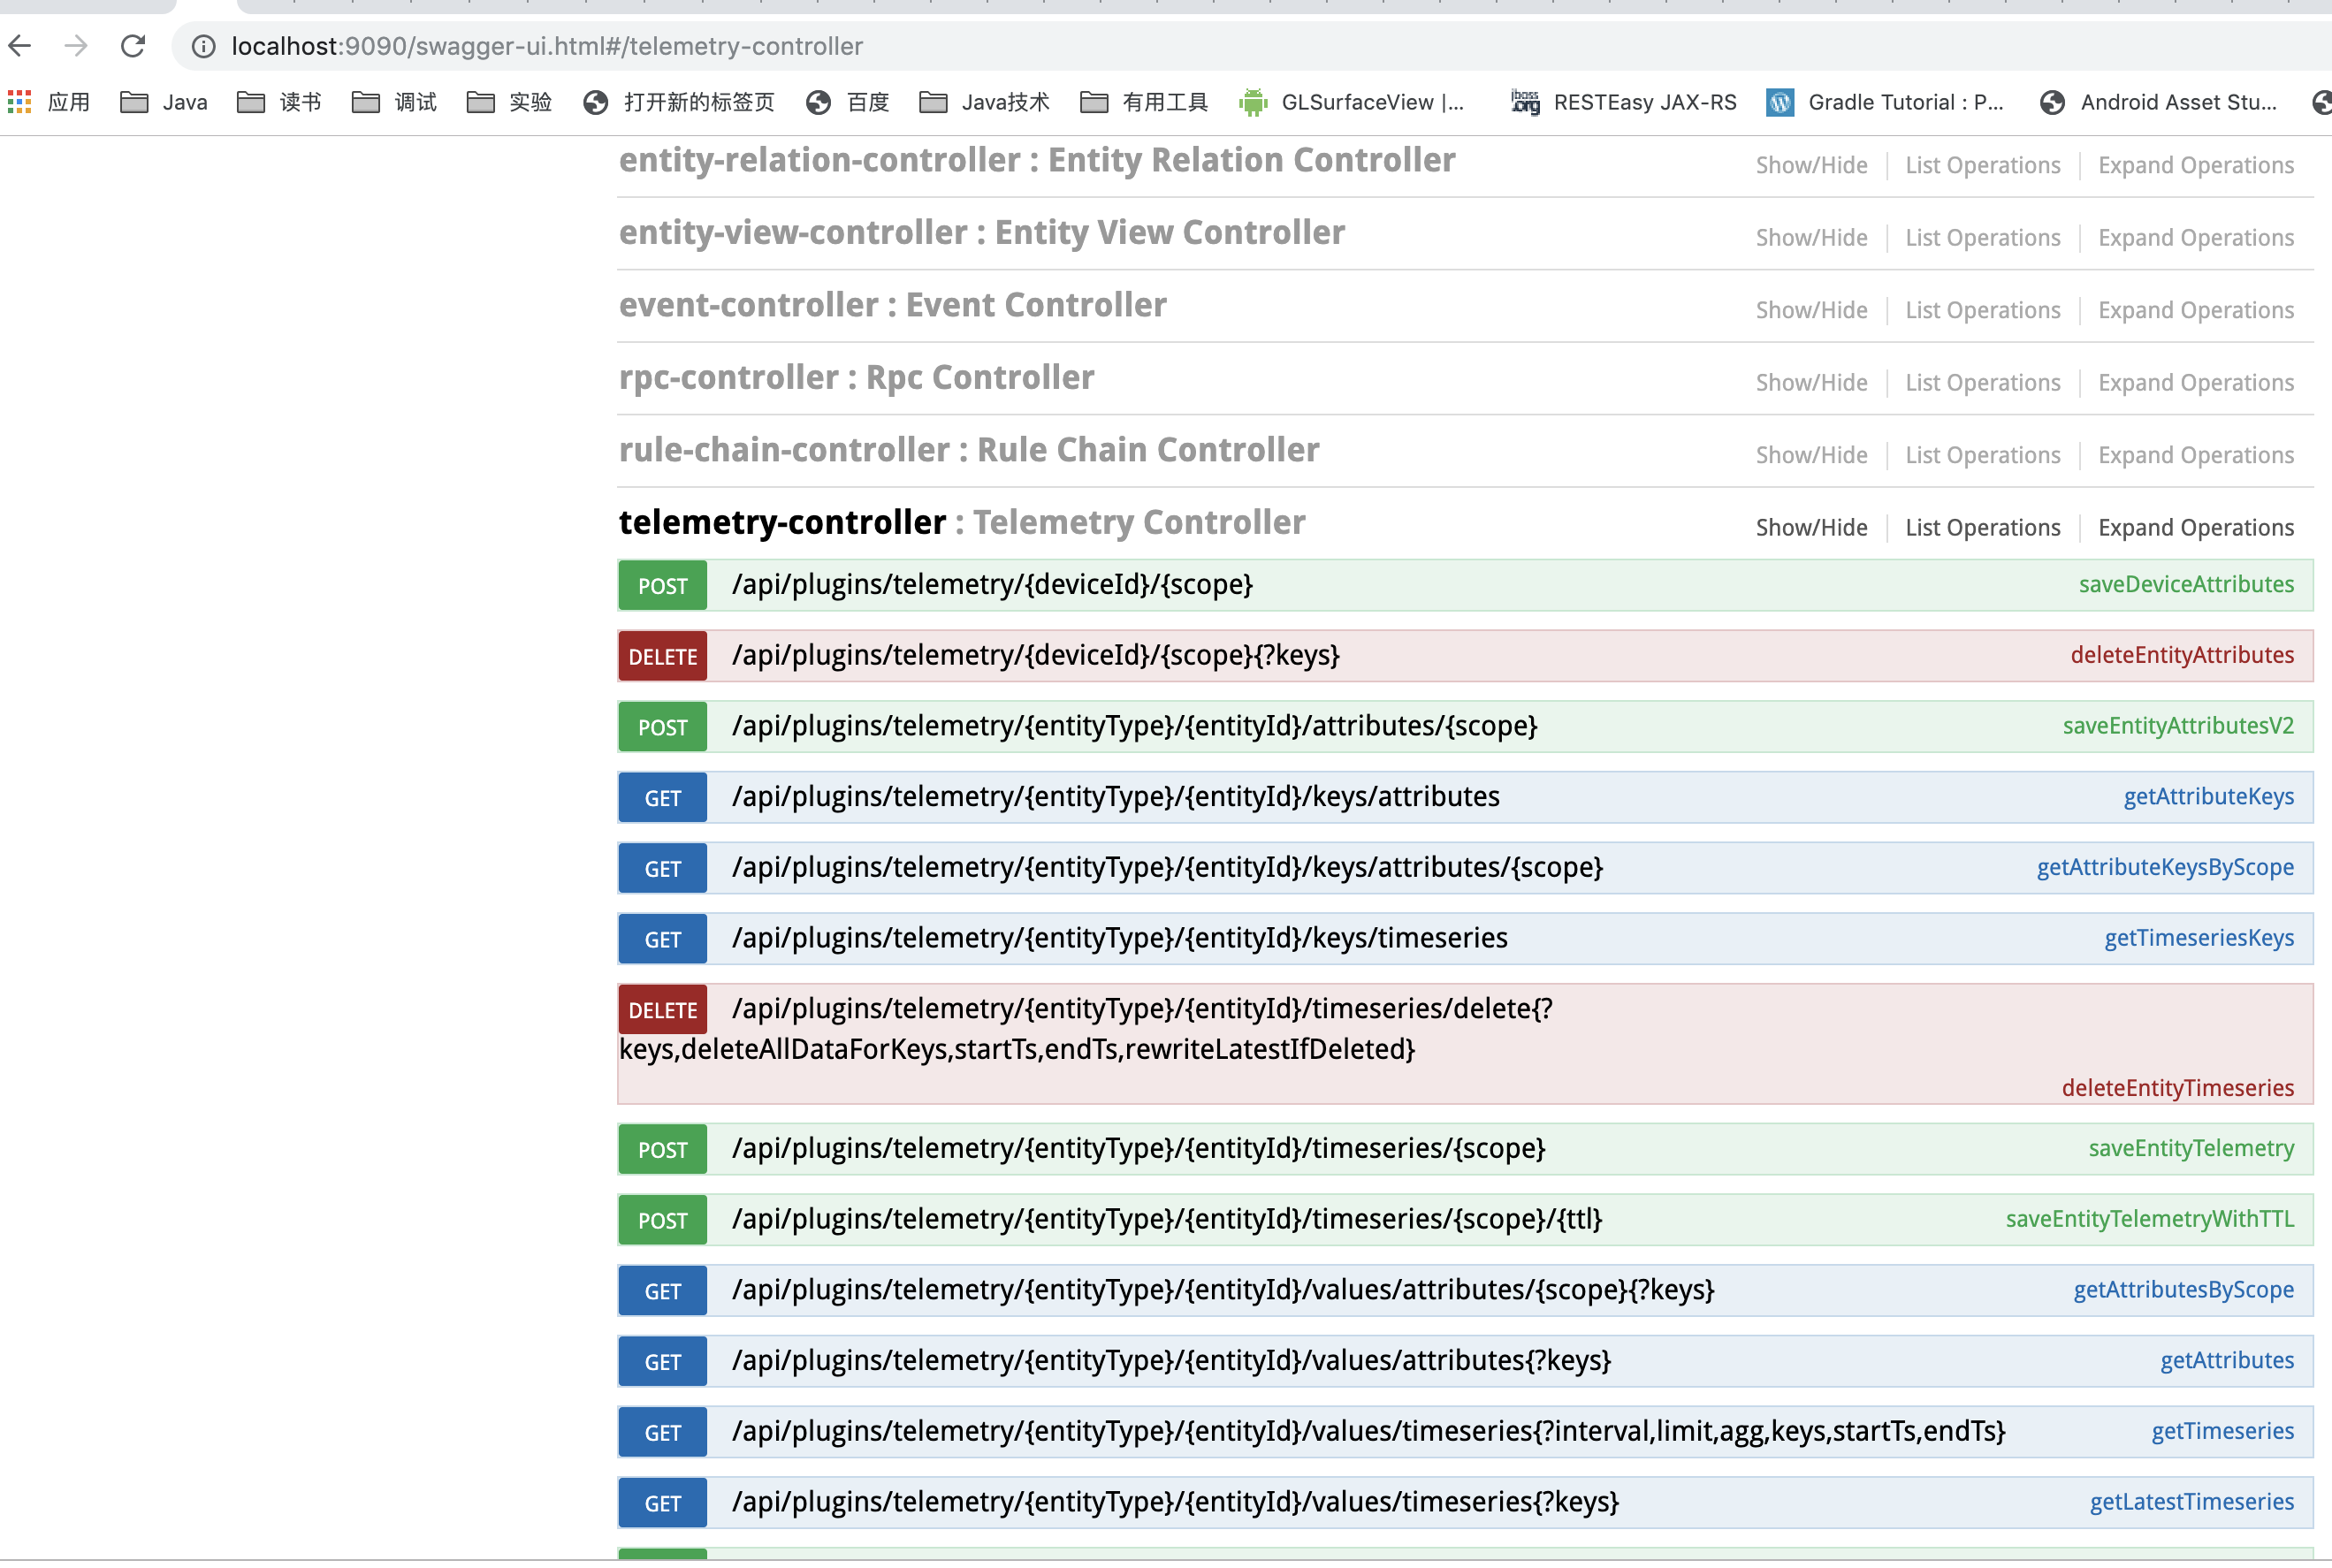Expand Operations for entity-view-controller

[x=2195, y=237]
